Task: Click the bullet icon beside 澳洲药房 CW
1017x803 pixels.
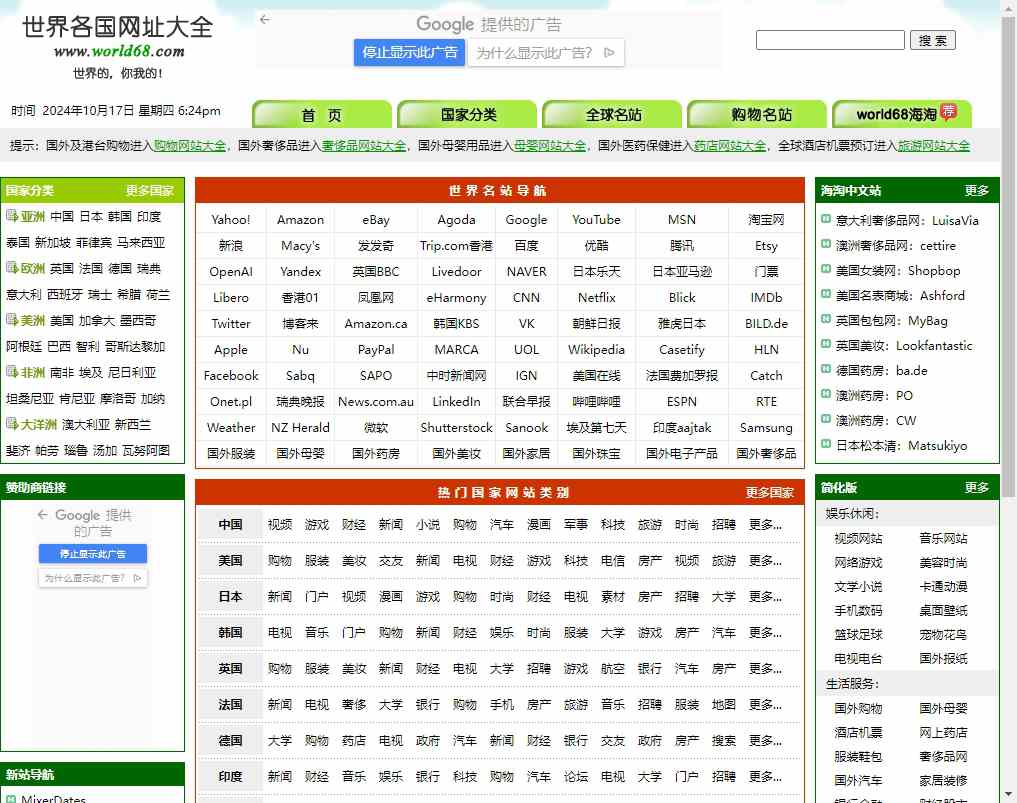Action: pyautogui.click(x=826, y=419)
